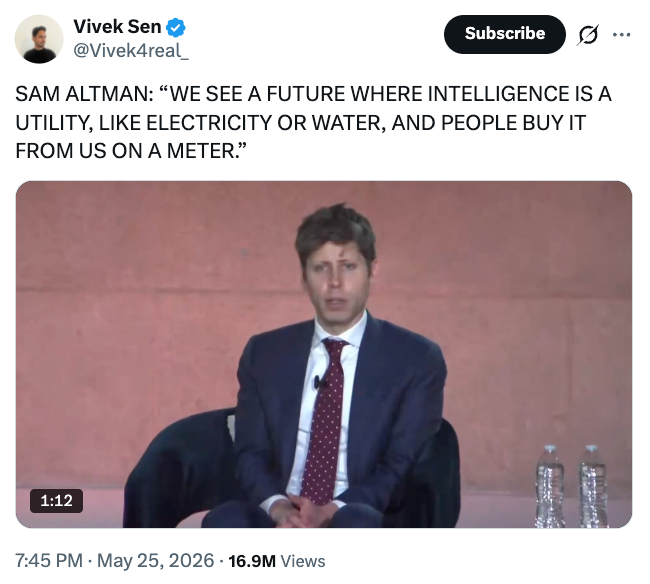
Task: Click the tweet line ending with METER
Action: tap(131, 150)
